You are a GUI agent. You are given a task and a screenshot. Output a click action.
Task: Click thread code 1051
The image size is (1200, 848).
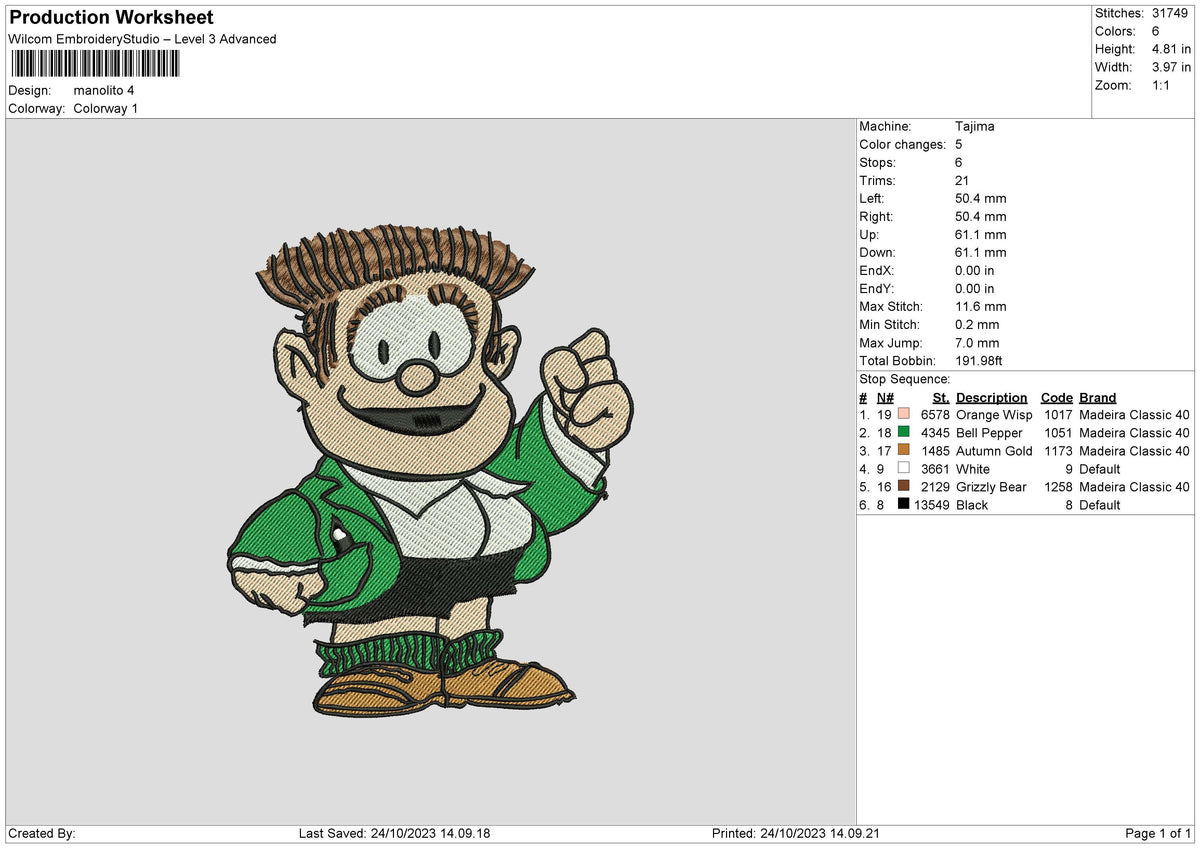tap(1059, 433)
